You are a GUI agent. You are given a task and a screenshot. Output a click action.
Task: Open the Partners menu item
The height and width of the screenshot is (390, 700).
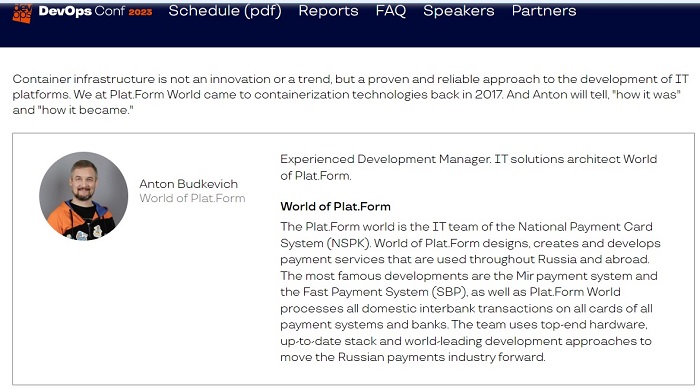pyautogui.click(x=544, y=11)
